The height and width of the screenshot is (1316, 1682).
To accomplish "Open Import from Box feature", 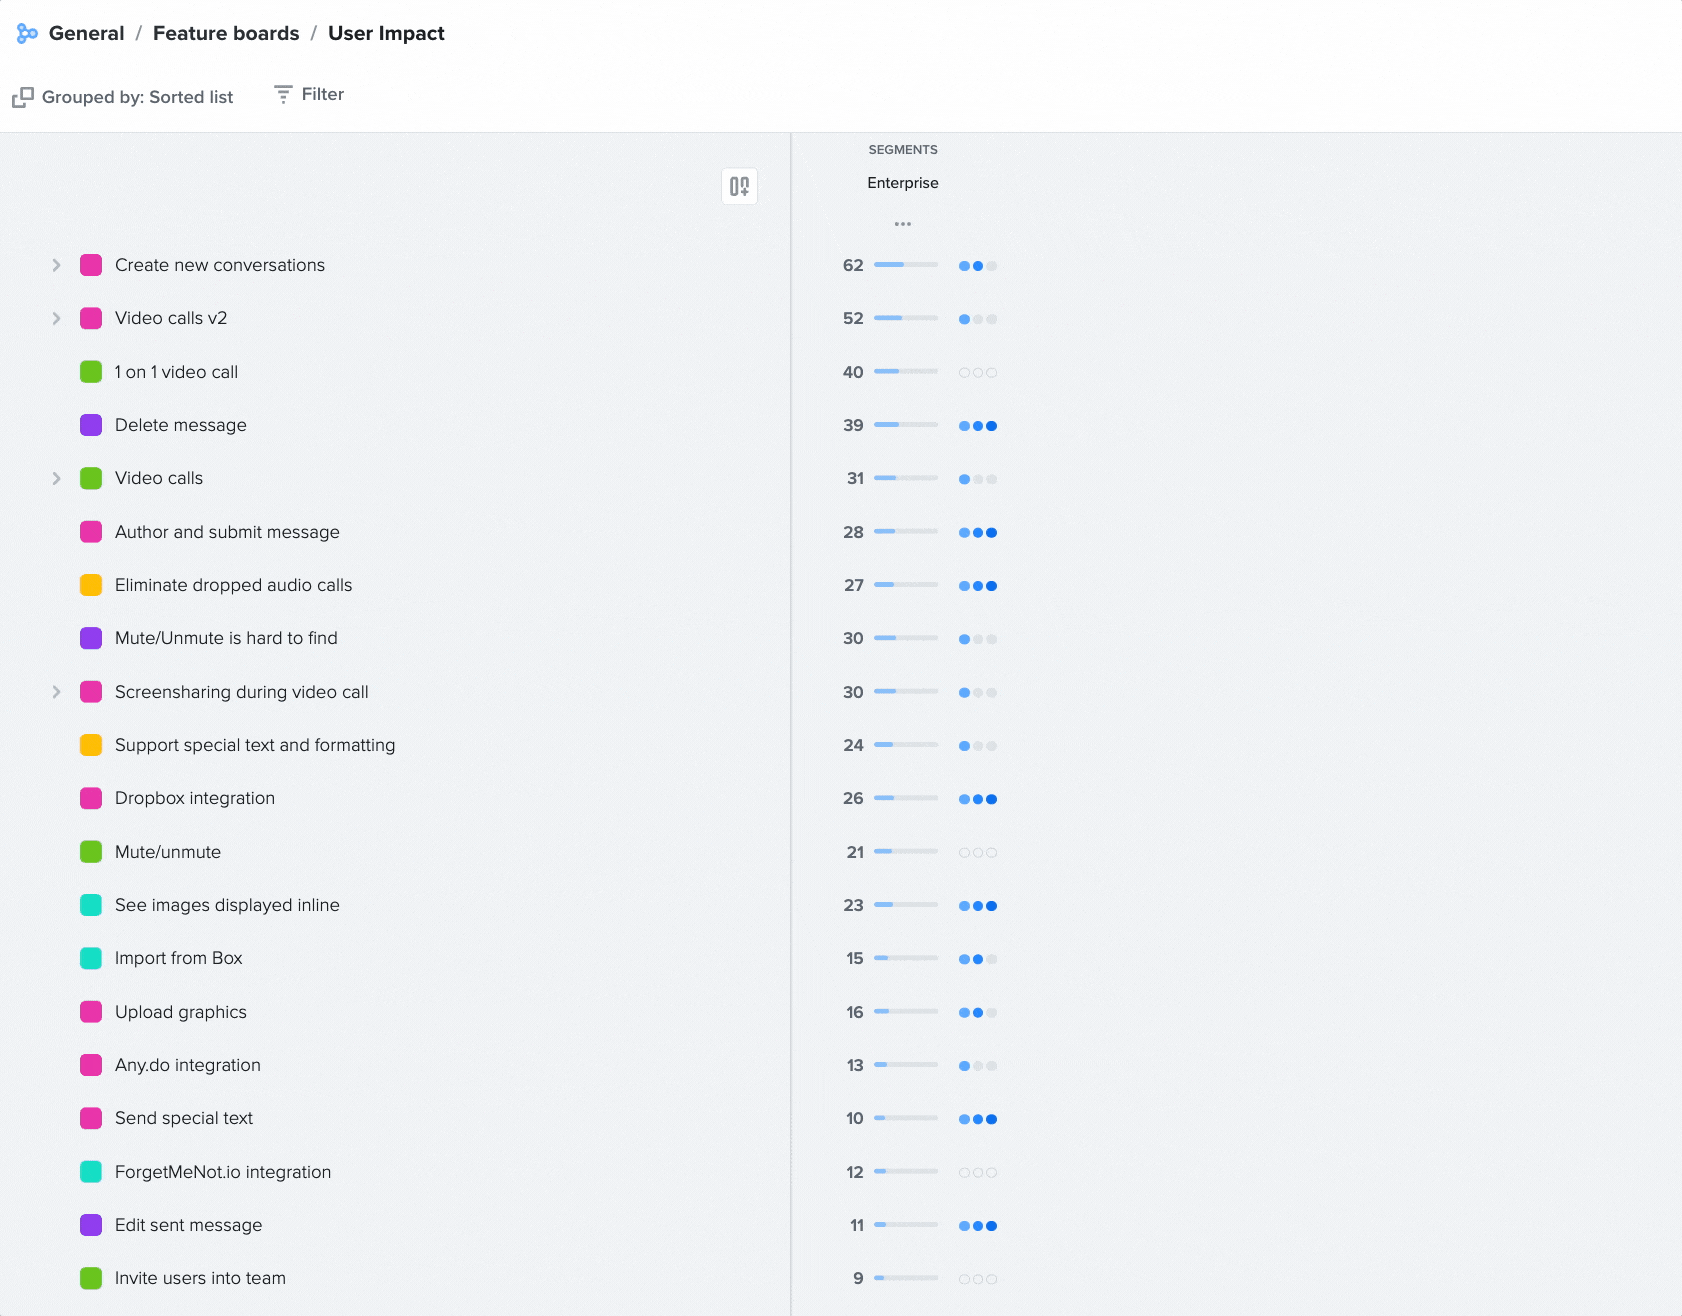I will 179,958.
